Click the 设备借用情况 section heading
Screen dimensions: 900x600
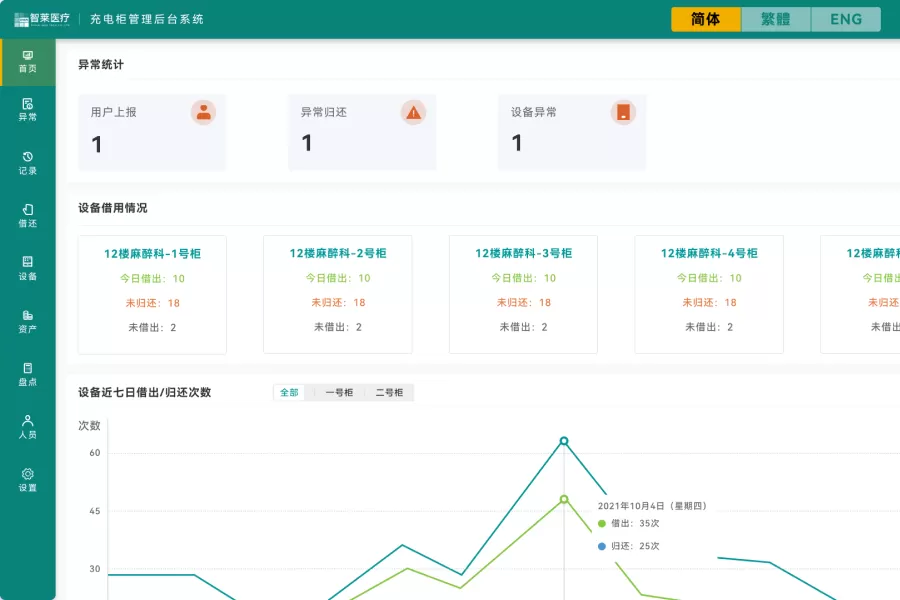pos(113,208)
